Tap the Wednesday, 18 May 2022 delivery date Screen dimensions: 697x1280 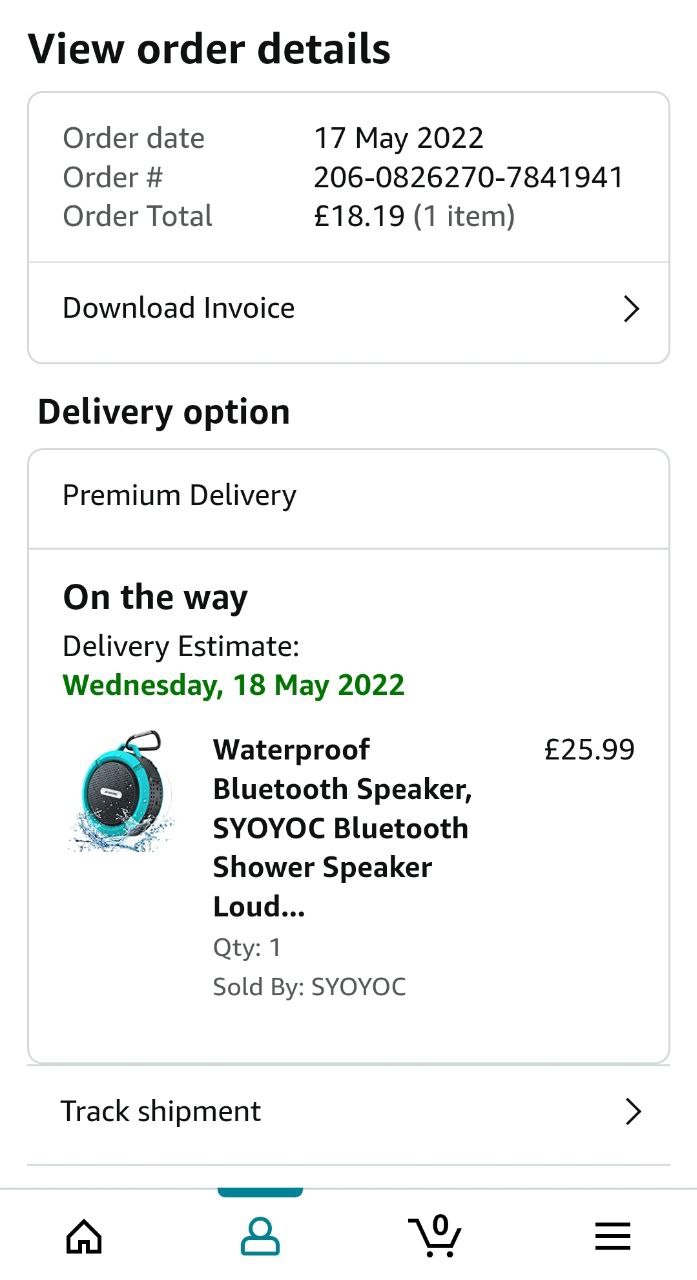[x=234, y=685]
